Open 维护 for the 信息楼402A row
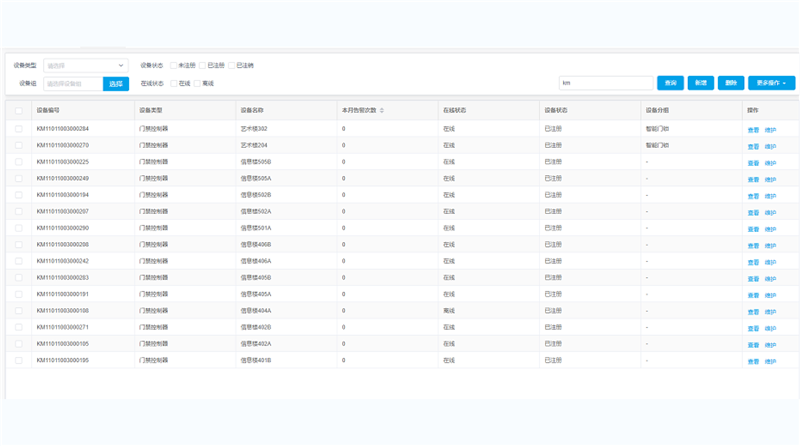 pos(770,345)
